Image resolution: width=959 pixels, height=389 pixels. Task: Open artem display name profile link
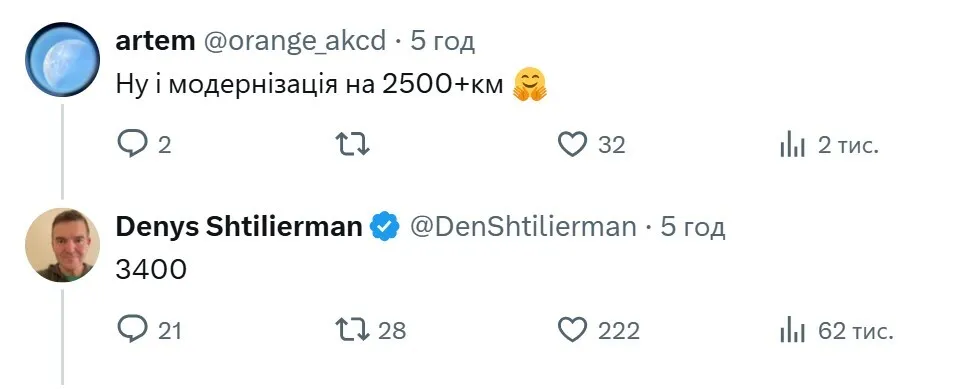155,42
